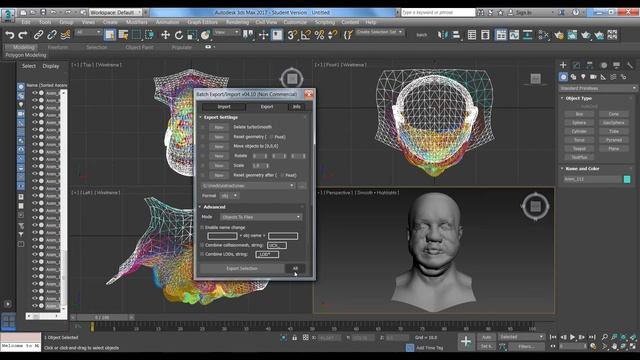The image size is (640, 360).
Task: Toggle the Angle Snap icon
Action: tap(306, 35)
